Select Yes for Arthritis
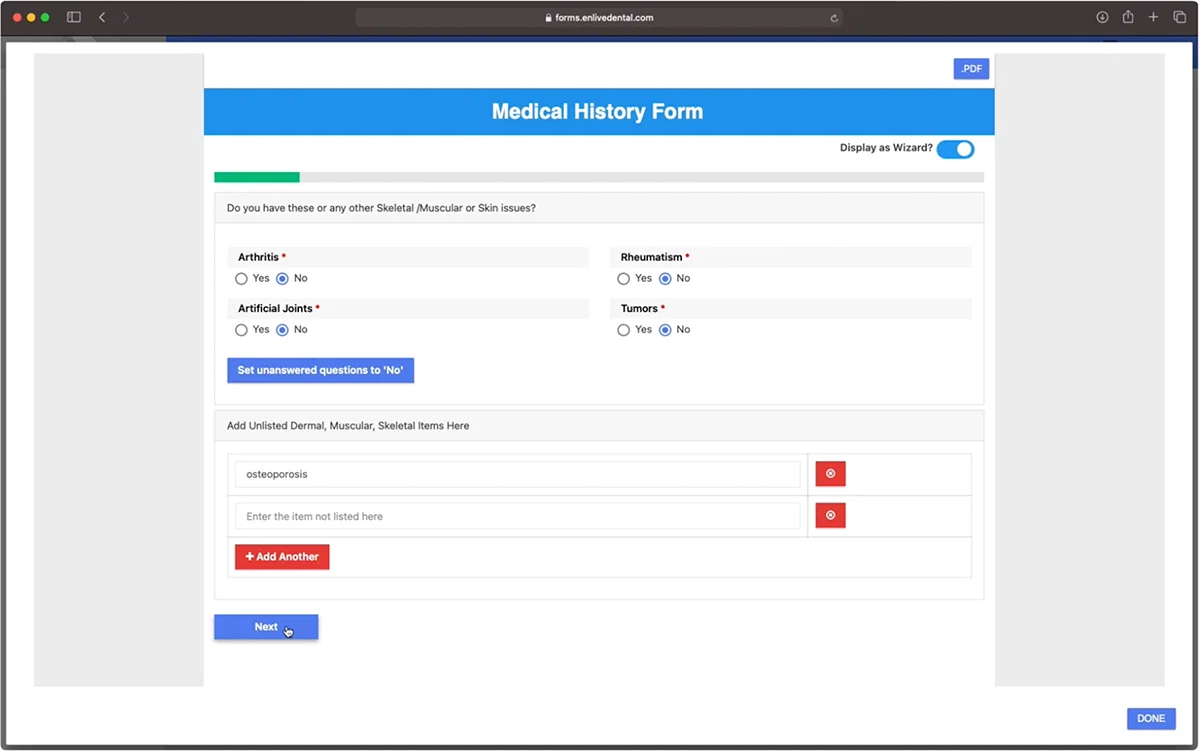1200x751 pixels. (241, 279)
